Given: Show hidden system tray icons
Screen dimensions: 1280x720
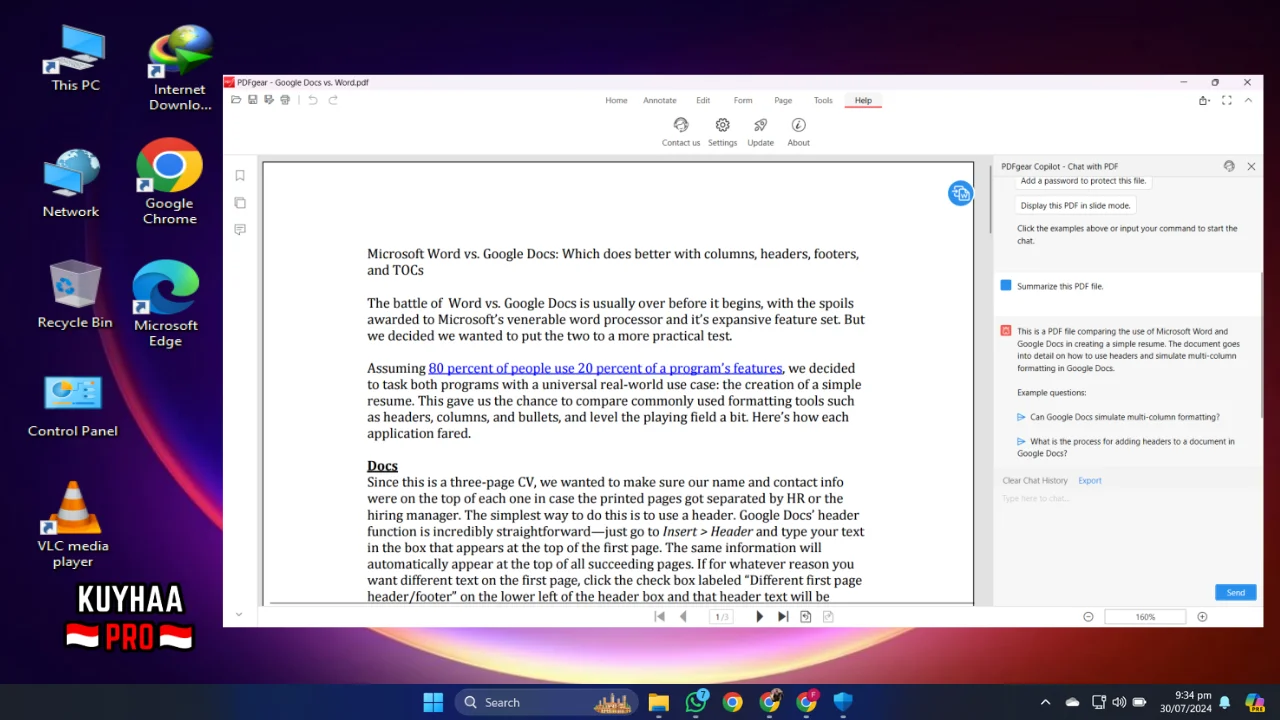Looking at the screenshot, I should pyautogui.click(x=1046, y=702).
